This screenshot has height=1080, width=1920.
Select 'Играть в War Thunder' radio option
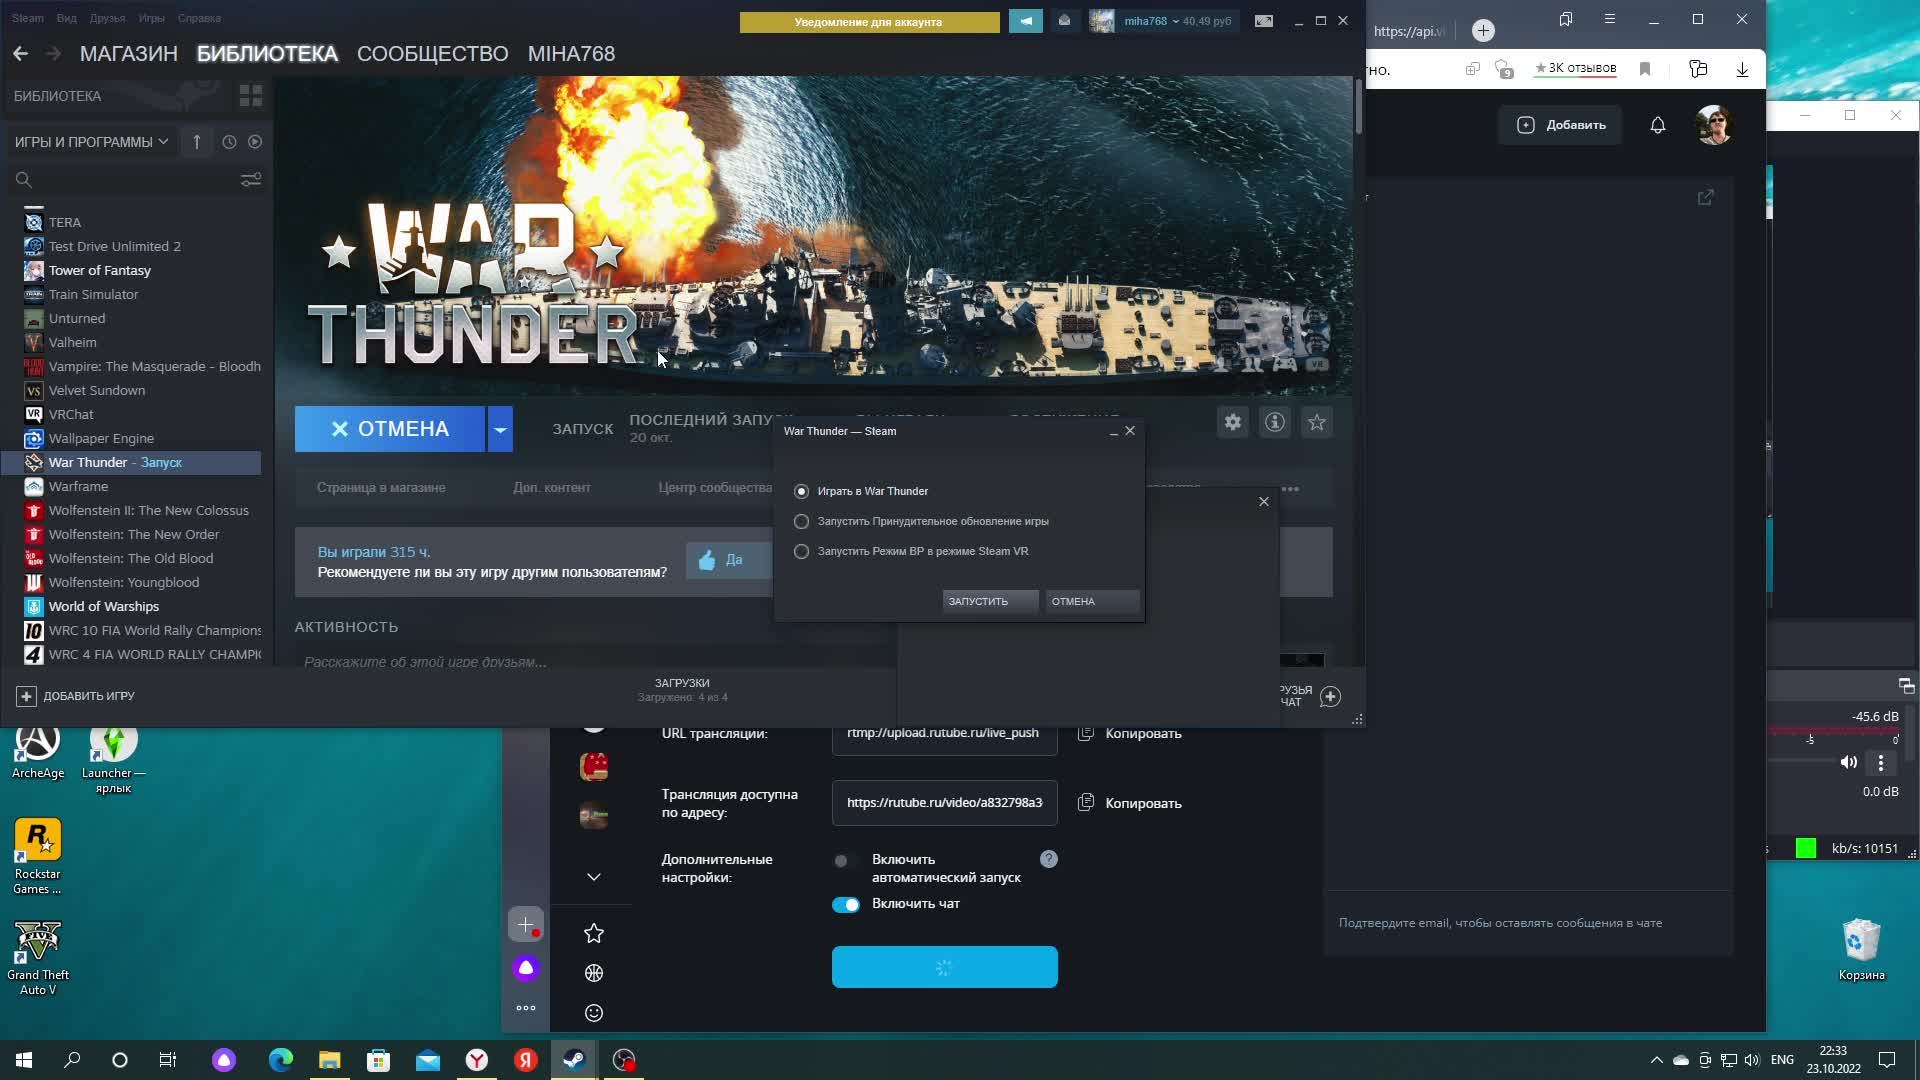(x=801, y=491)
